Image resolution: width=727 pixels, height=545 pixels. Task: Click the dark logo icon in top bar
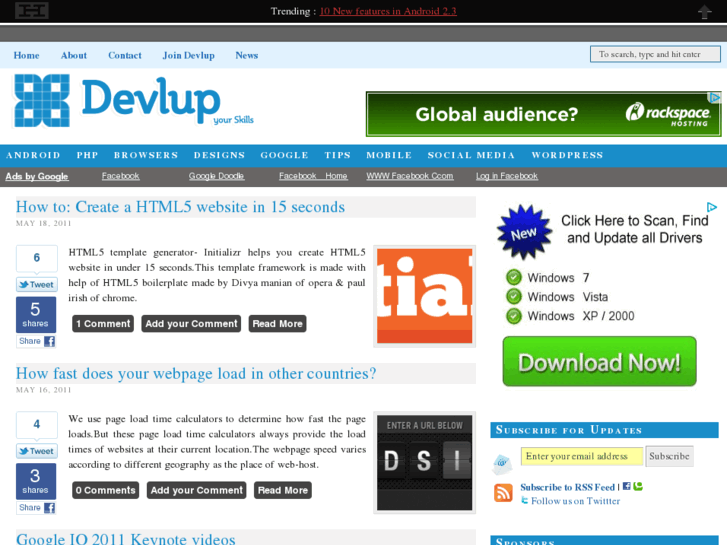[x=32, y=10]
